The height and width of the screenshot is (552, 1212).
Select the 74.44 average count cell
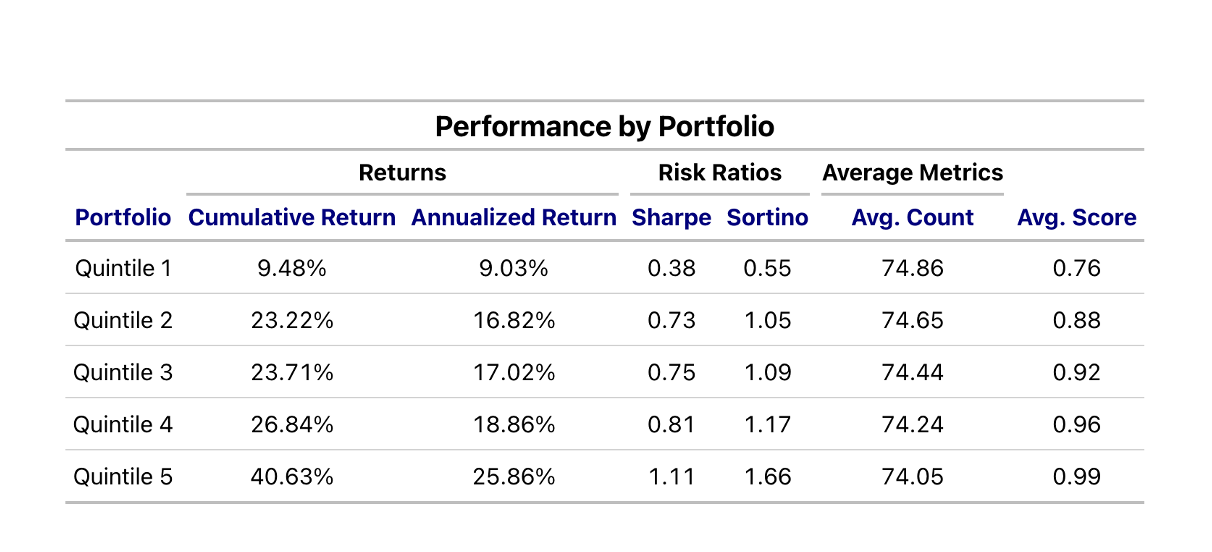(x=912, y=372)
